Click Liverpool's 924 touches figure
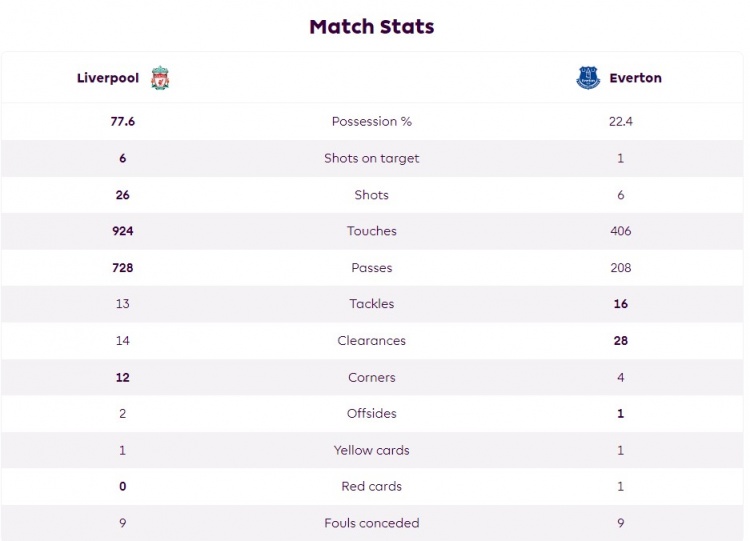Screen dimensions: 750x541 pyautogui.click(x=122, y=231)
